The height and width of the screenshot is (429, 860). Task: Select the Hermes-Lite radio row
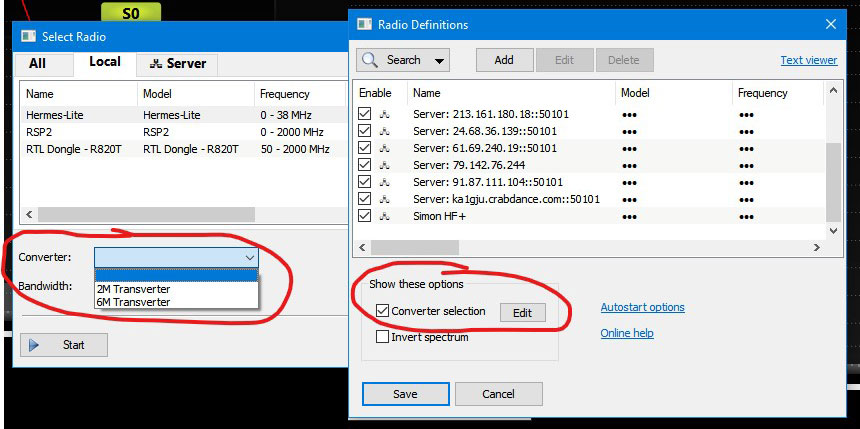click(x=55, y=115)
